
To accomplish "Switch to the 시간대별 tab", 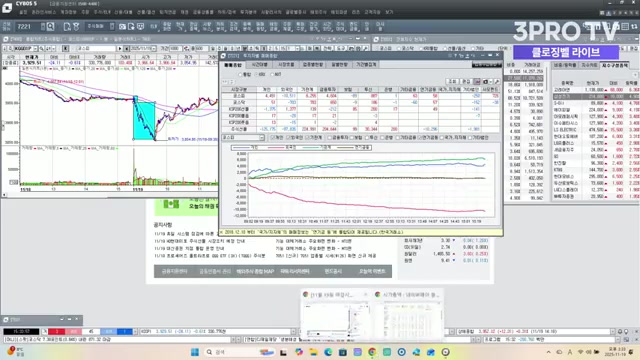I will (259, 64).
